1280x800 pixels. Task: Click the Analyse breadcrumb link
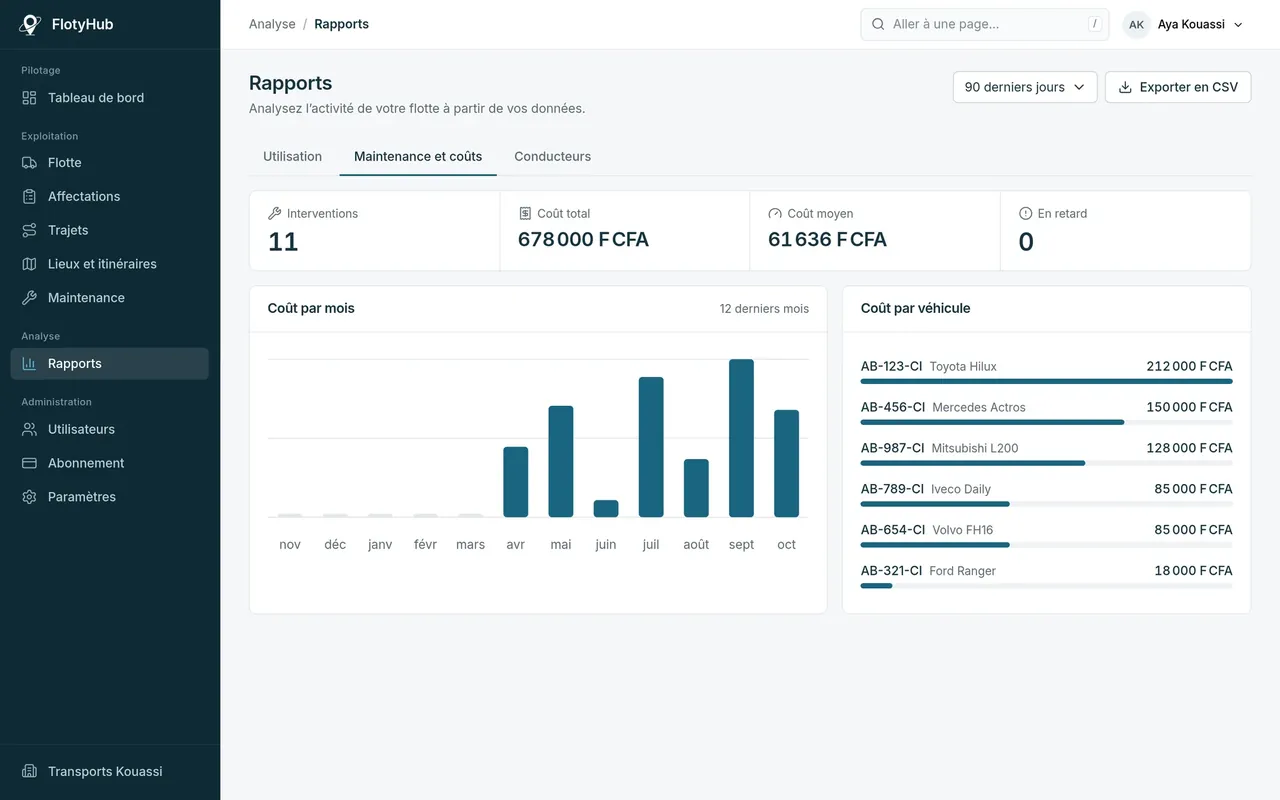tap(272, 24)
